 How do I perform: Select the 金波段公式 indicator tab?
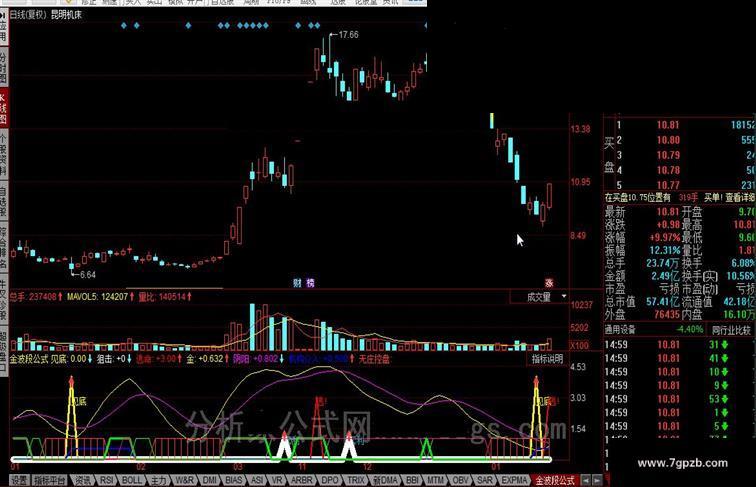point(555,480)
